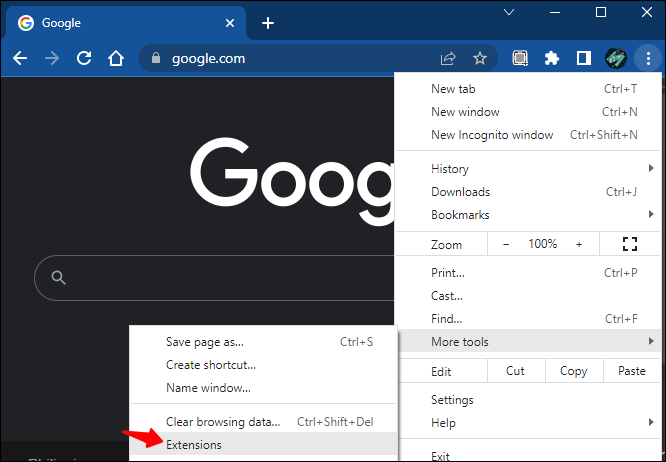Open the home page icon
The image size is (666, 462).
116,58
